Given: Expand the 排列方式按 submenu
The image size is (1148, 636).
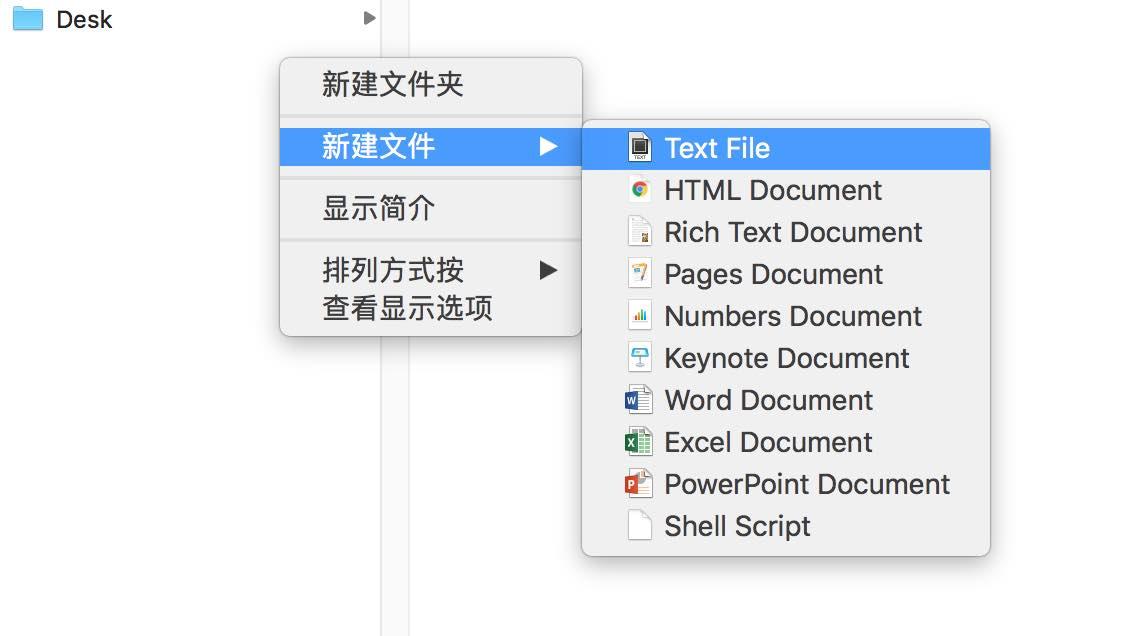Looking at the screenshot, I should tap(547, 270).
